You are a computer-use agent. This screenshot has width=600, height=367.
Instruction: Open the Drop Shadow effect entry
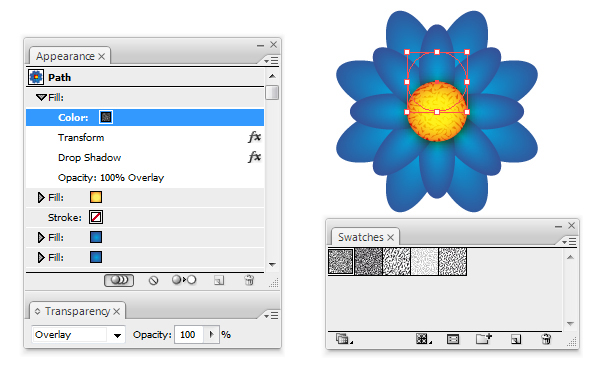pos(89,158)
